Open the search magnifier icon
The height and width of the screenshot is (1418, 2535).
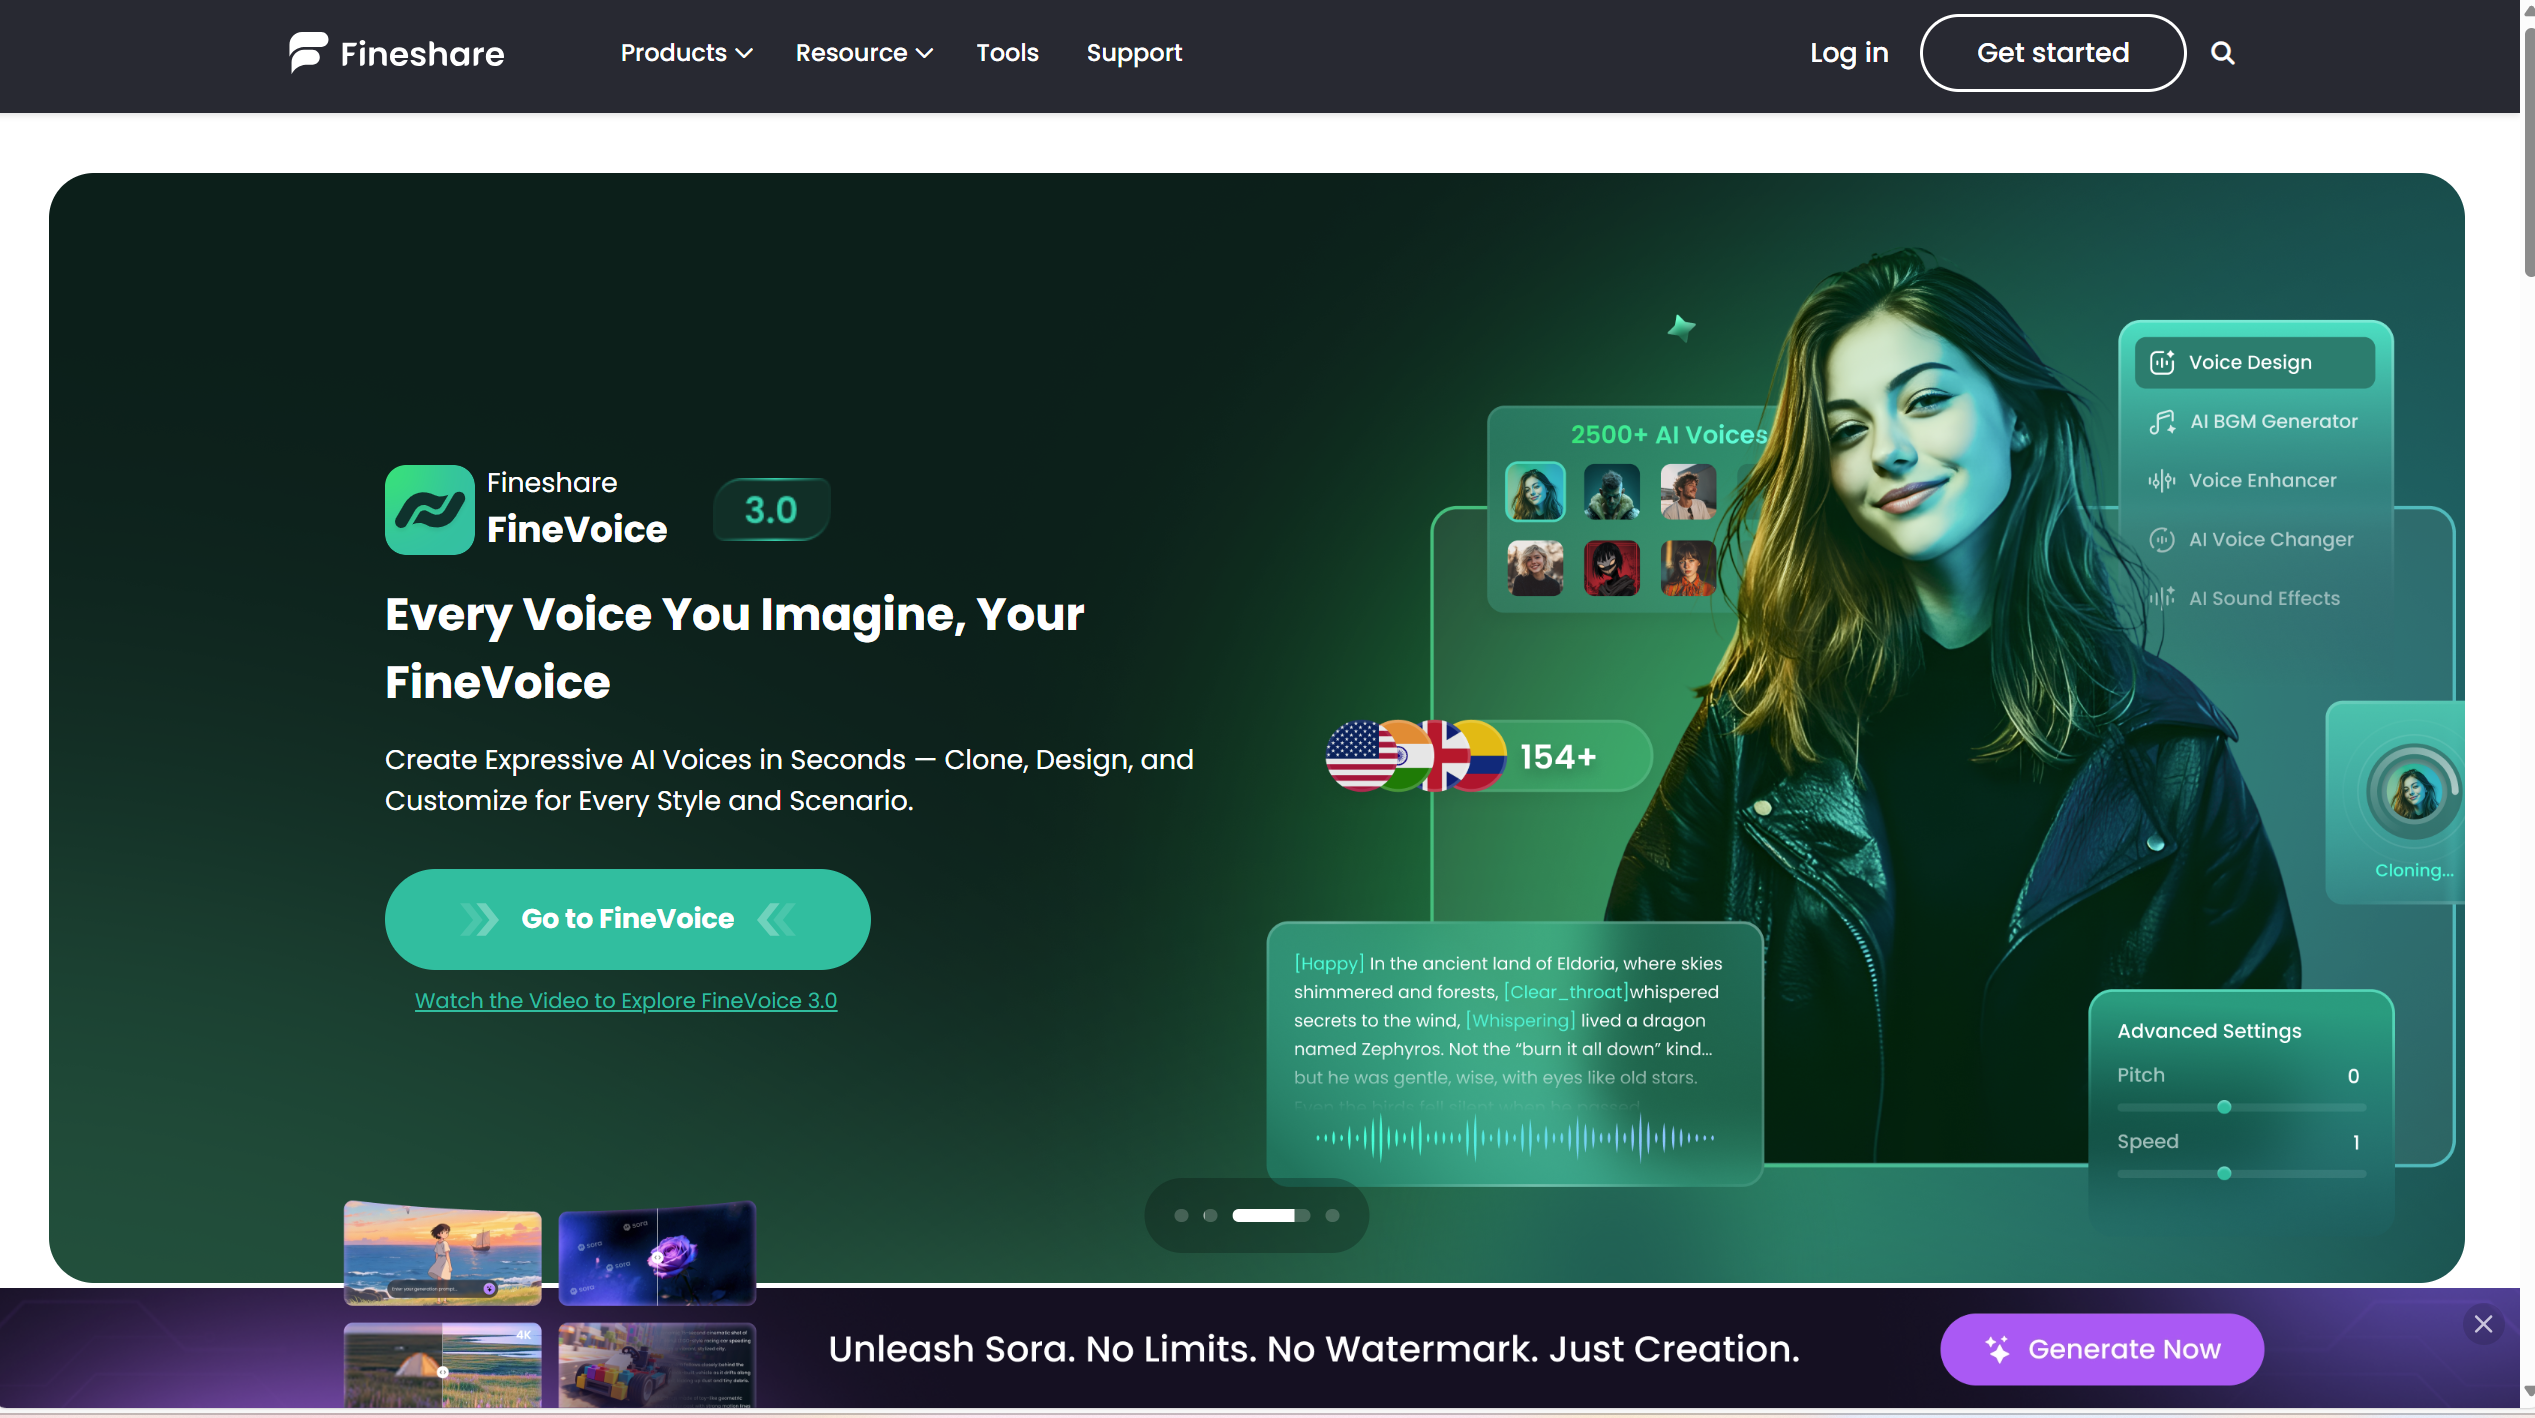[2222, 53]
